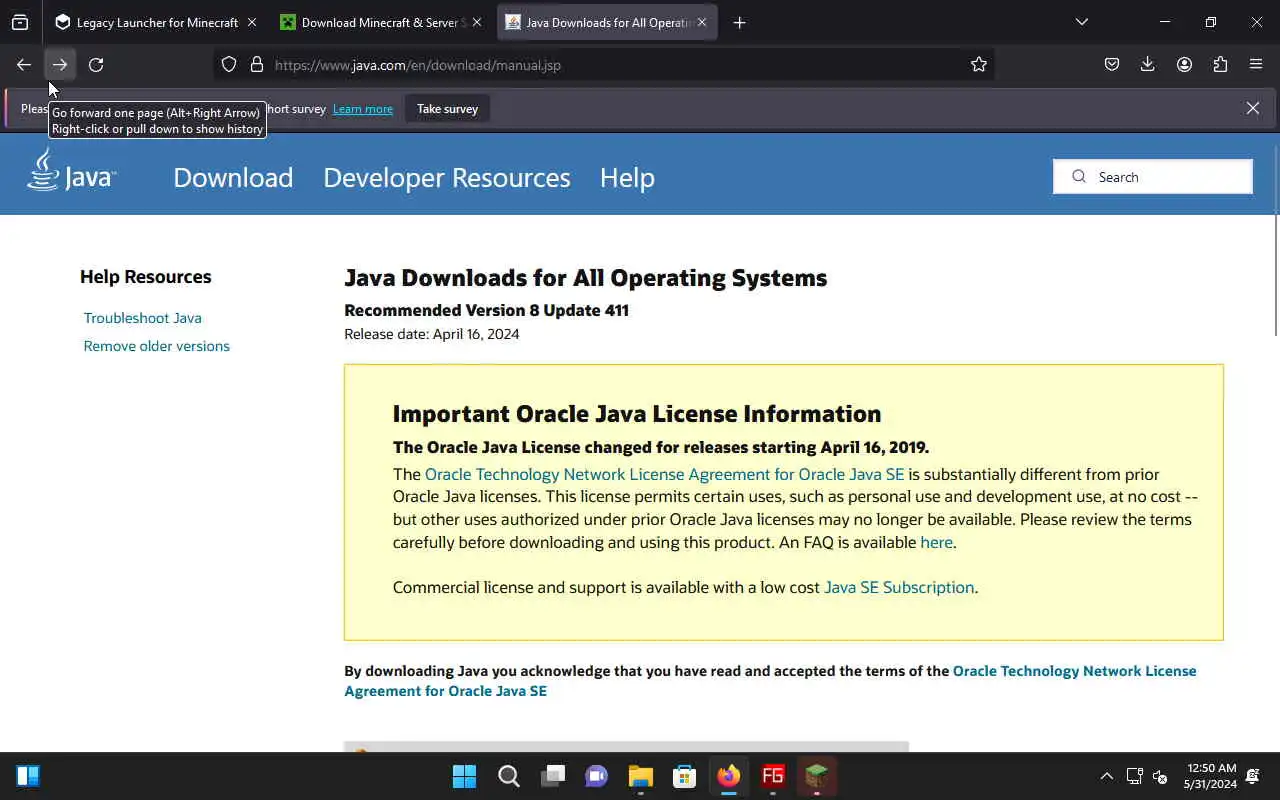1280x800 pixels.
Task: Open the FAQ 'here' link
Action: pos(936,542)
